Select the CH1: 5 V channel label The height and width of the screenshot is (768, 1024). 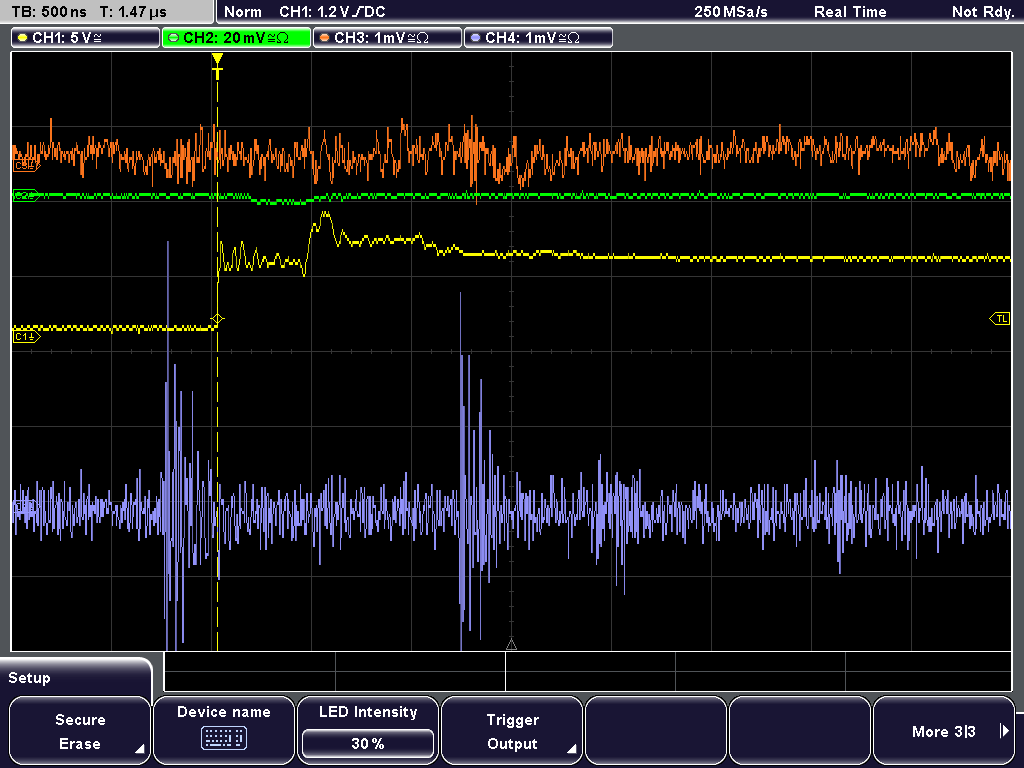click(x=85, y=38)
